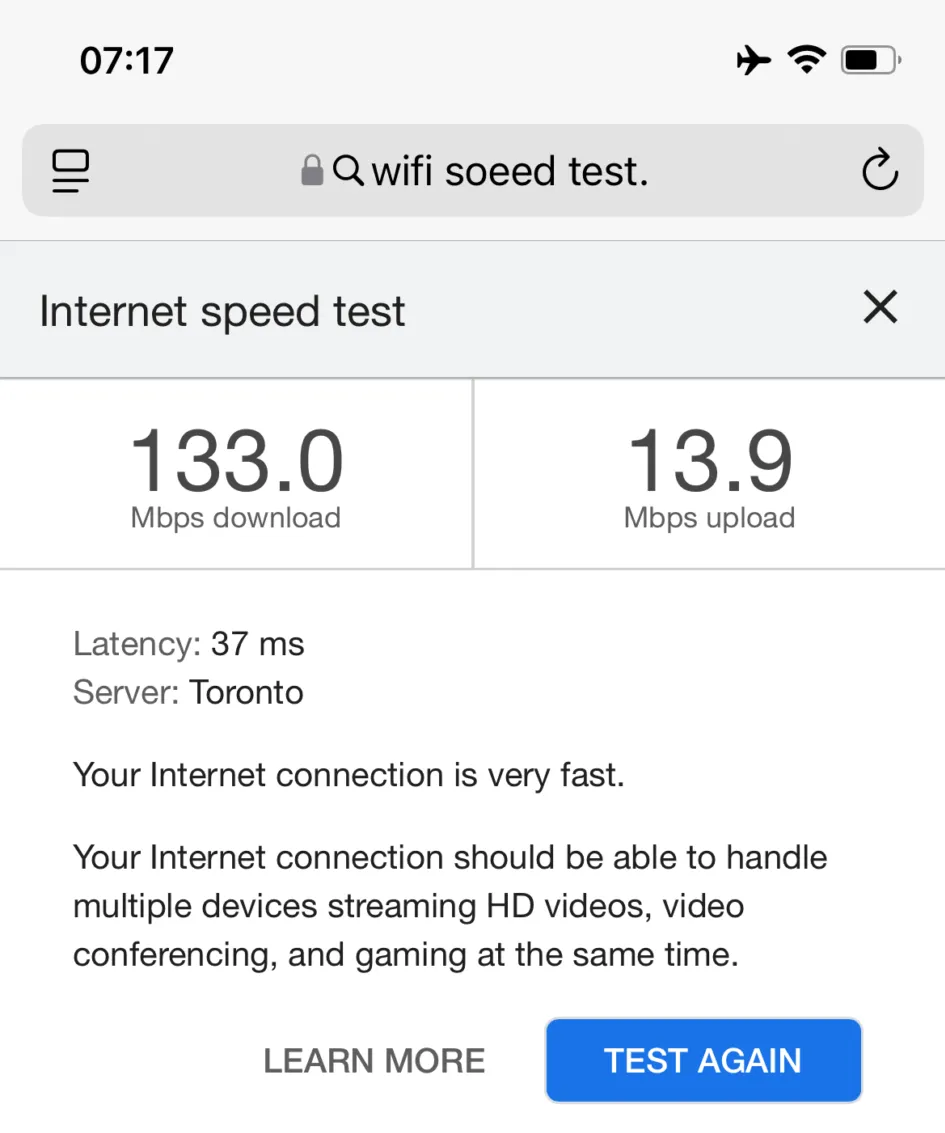The height and width of the screenshot is (1133, 945).
Task: Select the 13.9 Mbps upload result
Action: click(x=709, y=458)
